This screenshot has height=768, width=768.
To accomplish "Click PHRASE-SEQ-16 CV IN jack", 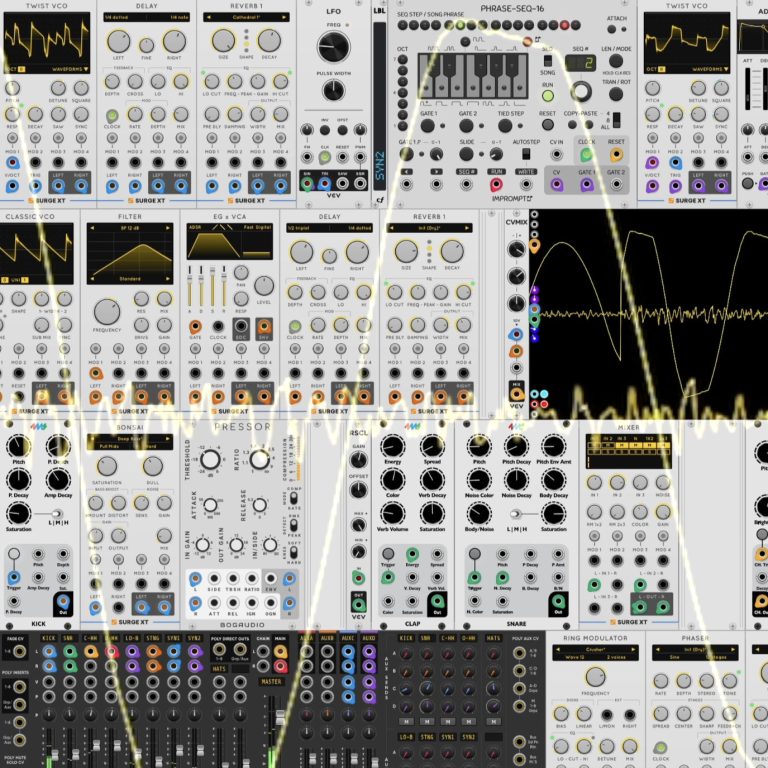I will pos(556,155).
